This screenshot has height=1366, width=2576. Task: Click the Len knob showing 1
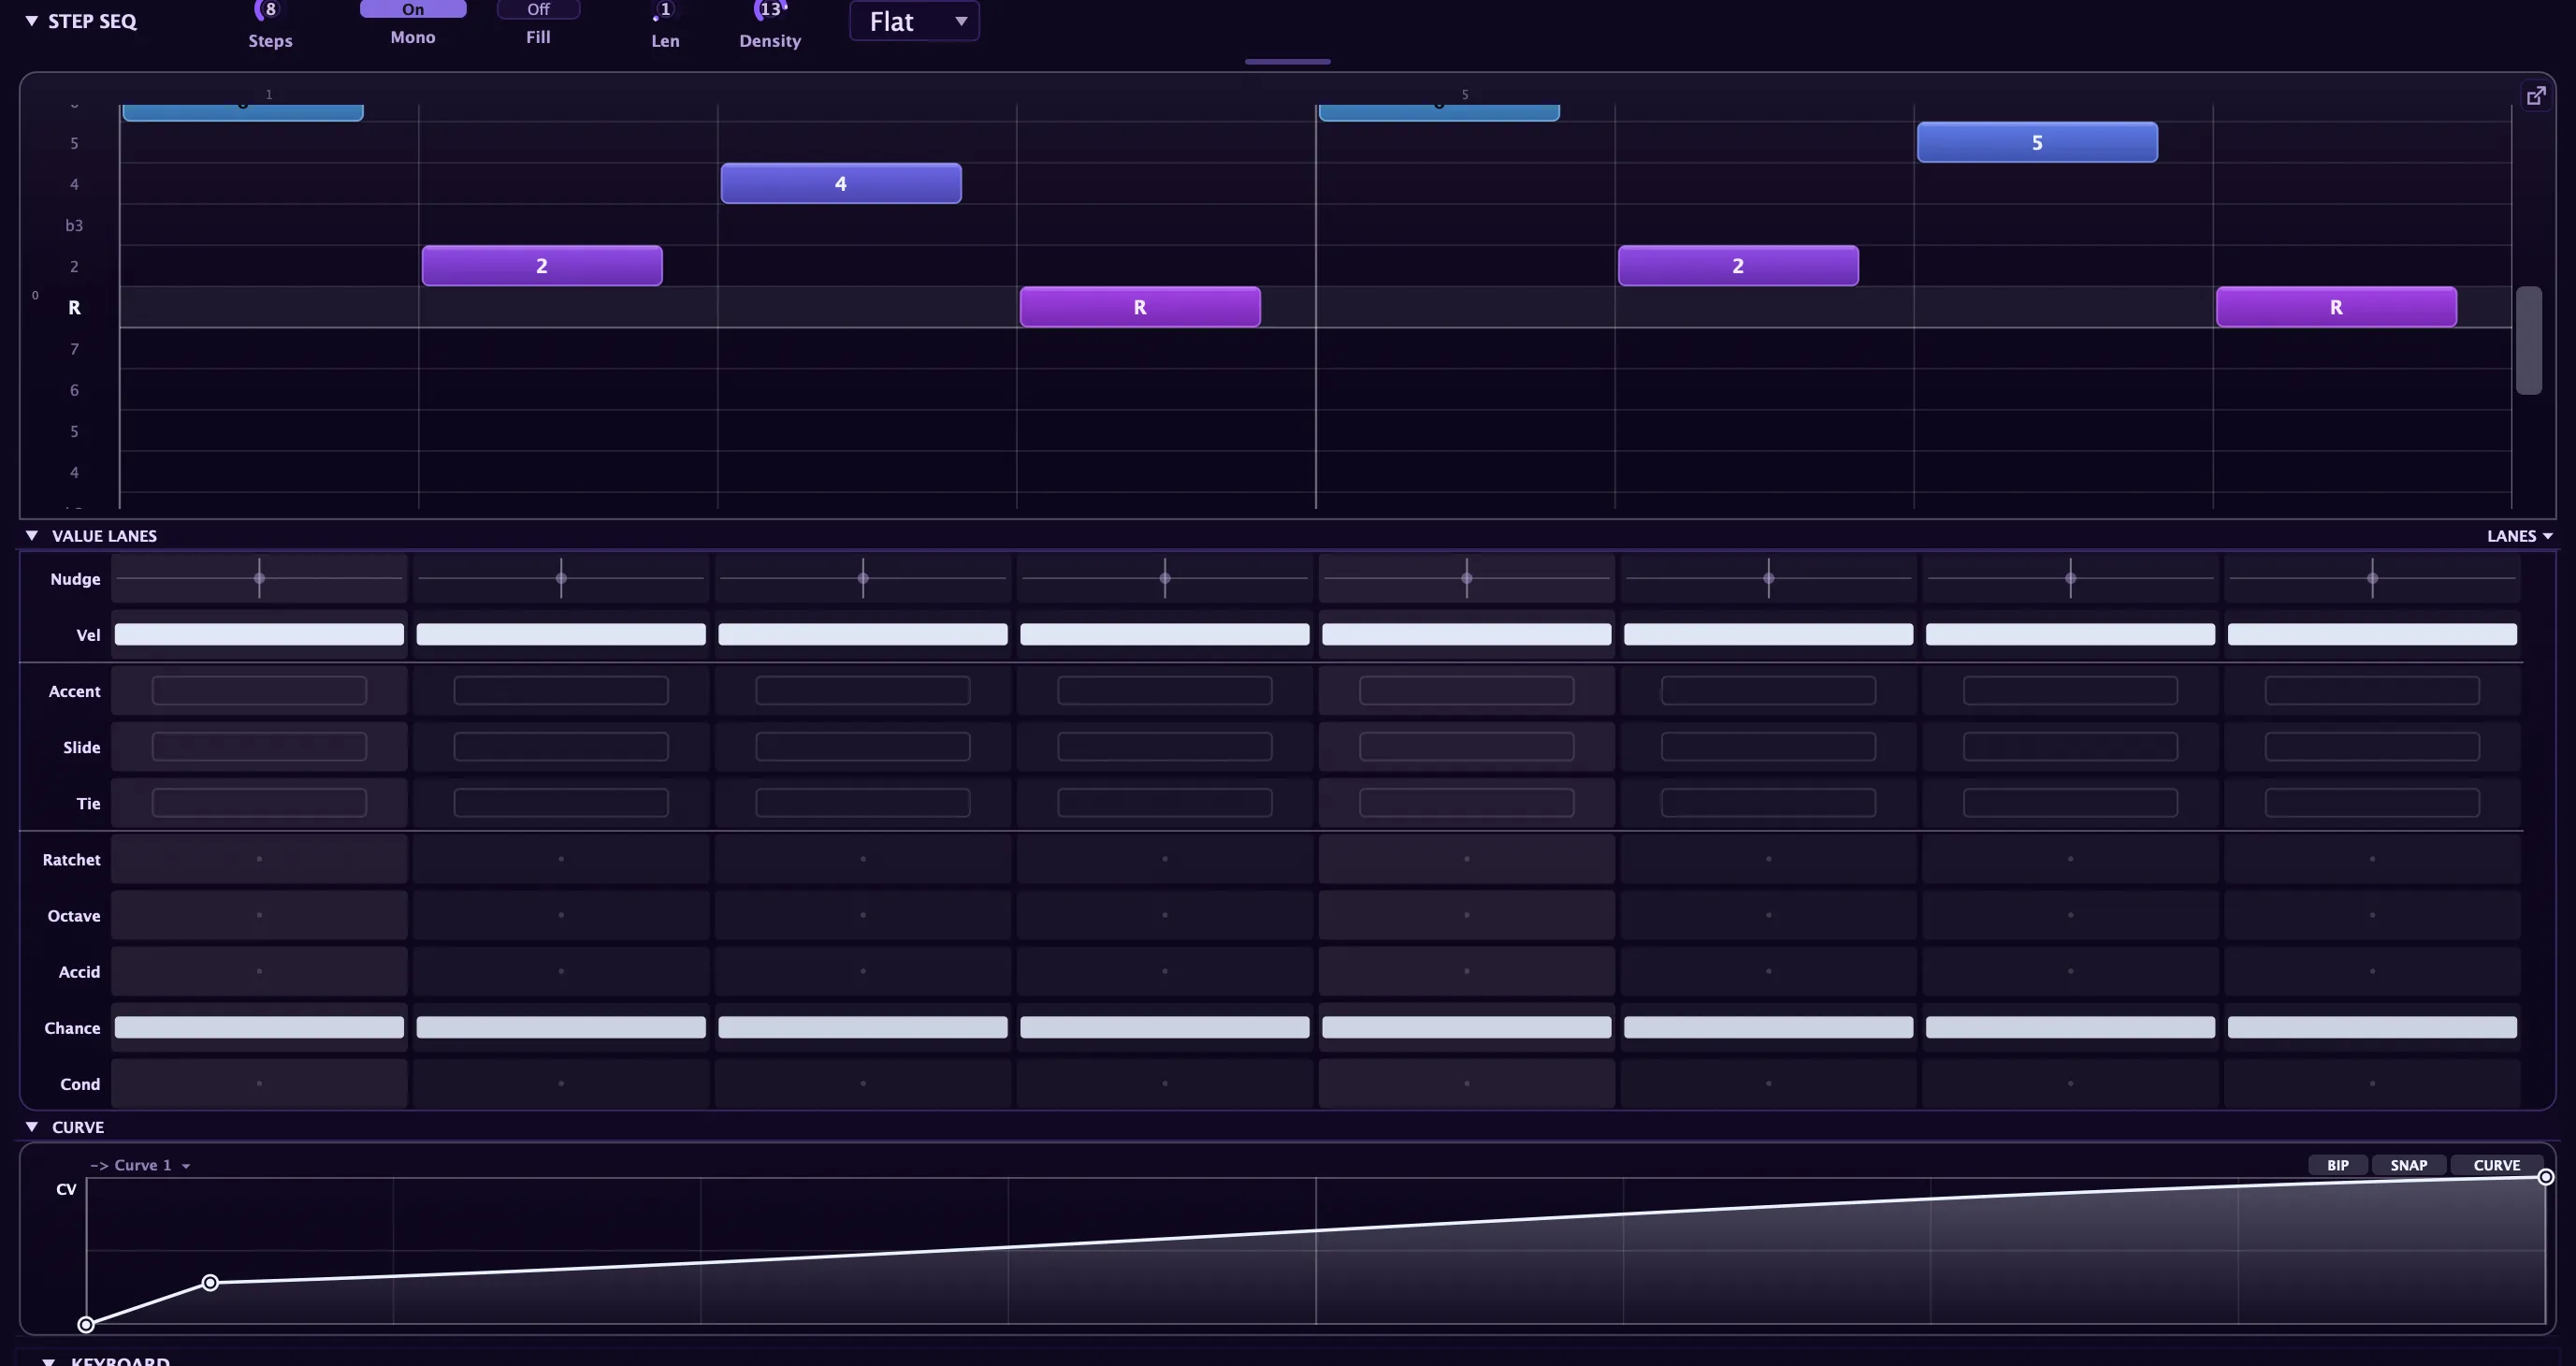coord(664,10)
